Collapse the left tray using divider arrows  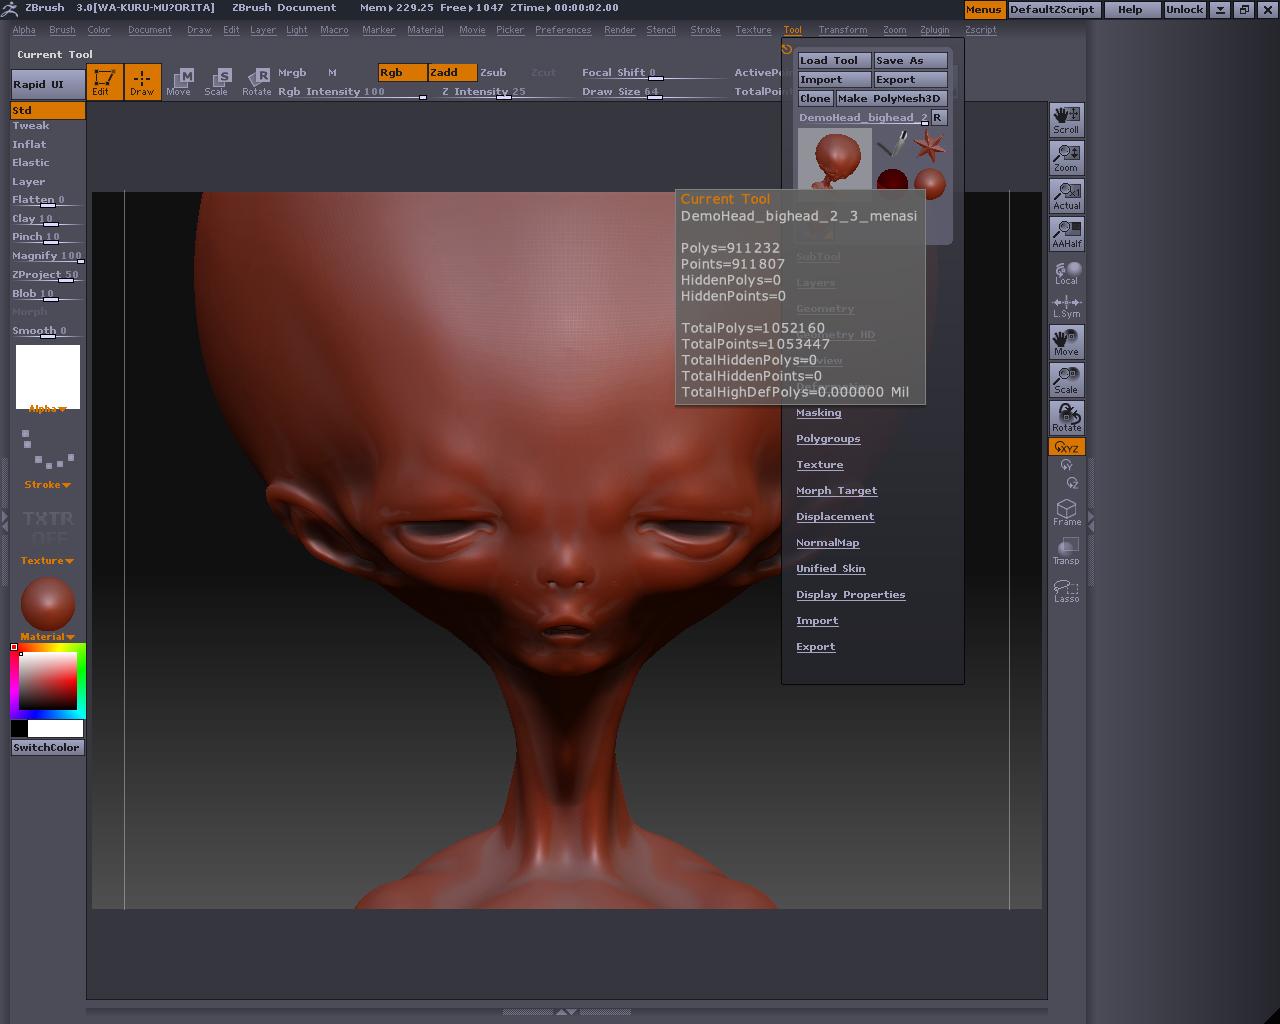[4, 520]
